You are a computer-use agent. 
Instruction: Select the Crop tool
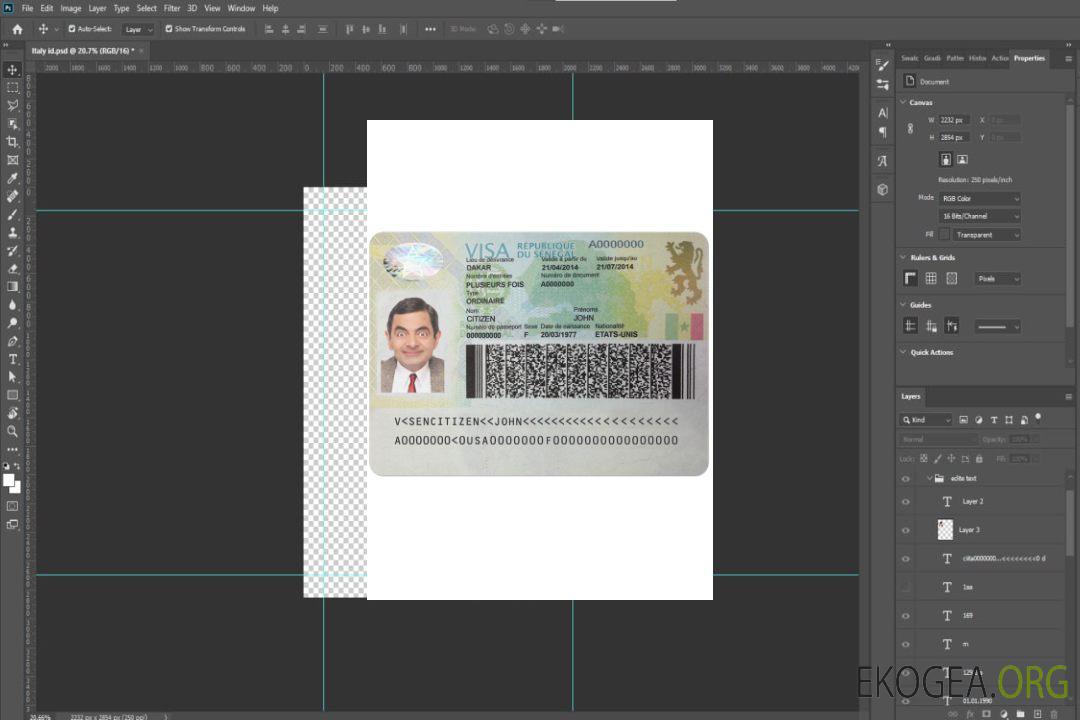[12, 142]
